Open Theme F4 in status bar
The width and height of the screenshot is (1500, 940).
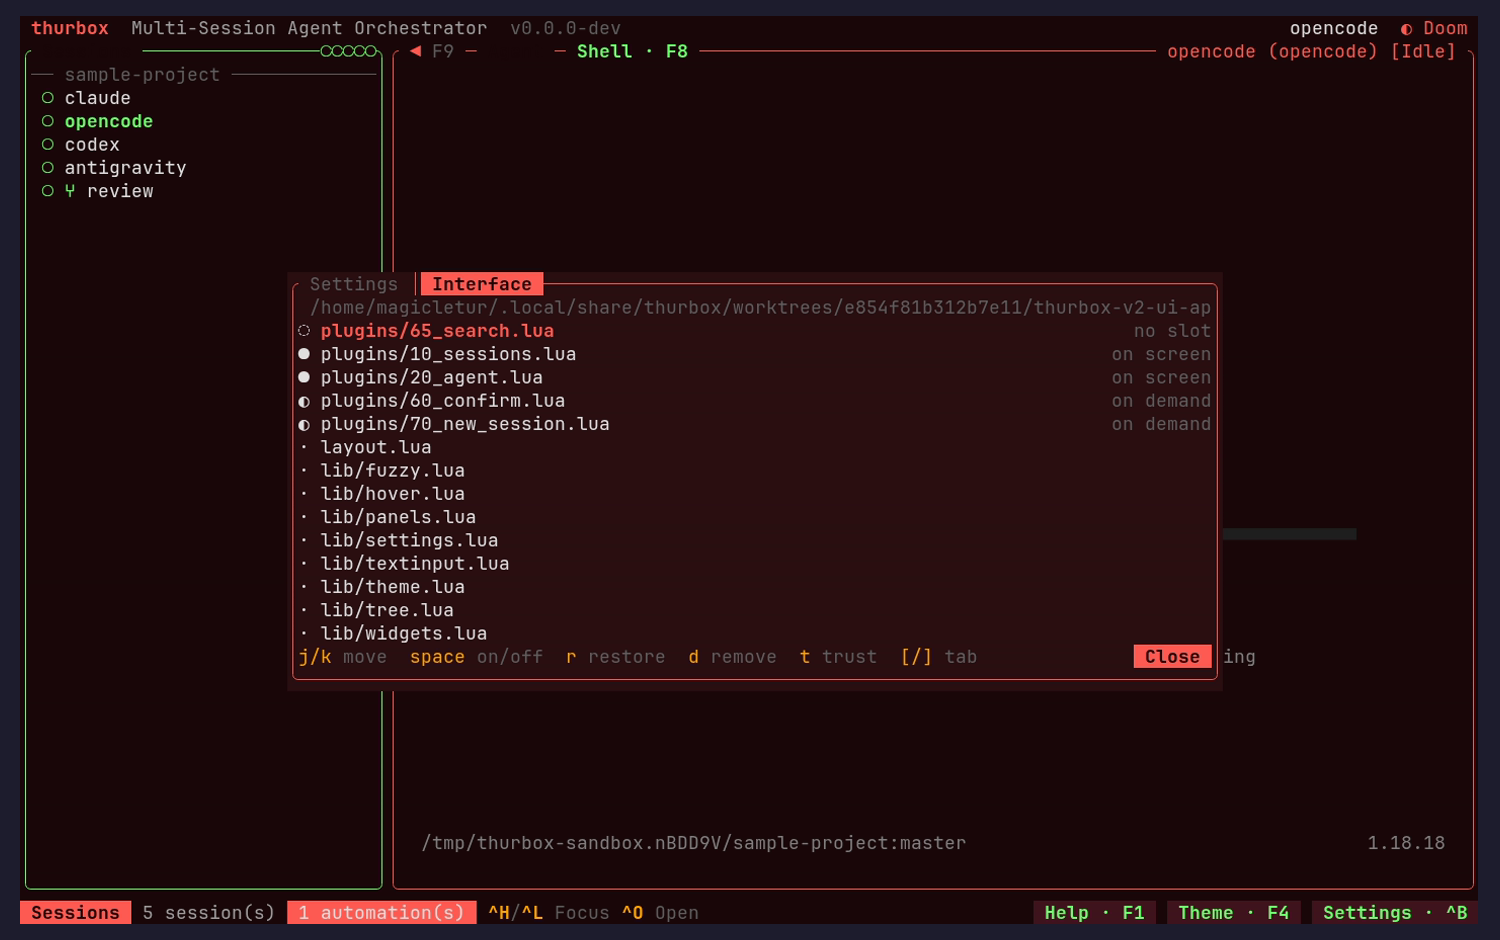click(x=1233, y=912)
